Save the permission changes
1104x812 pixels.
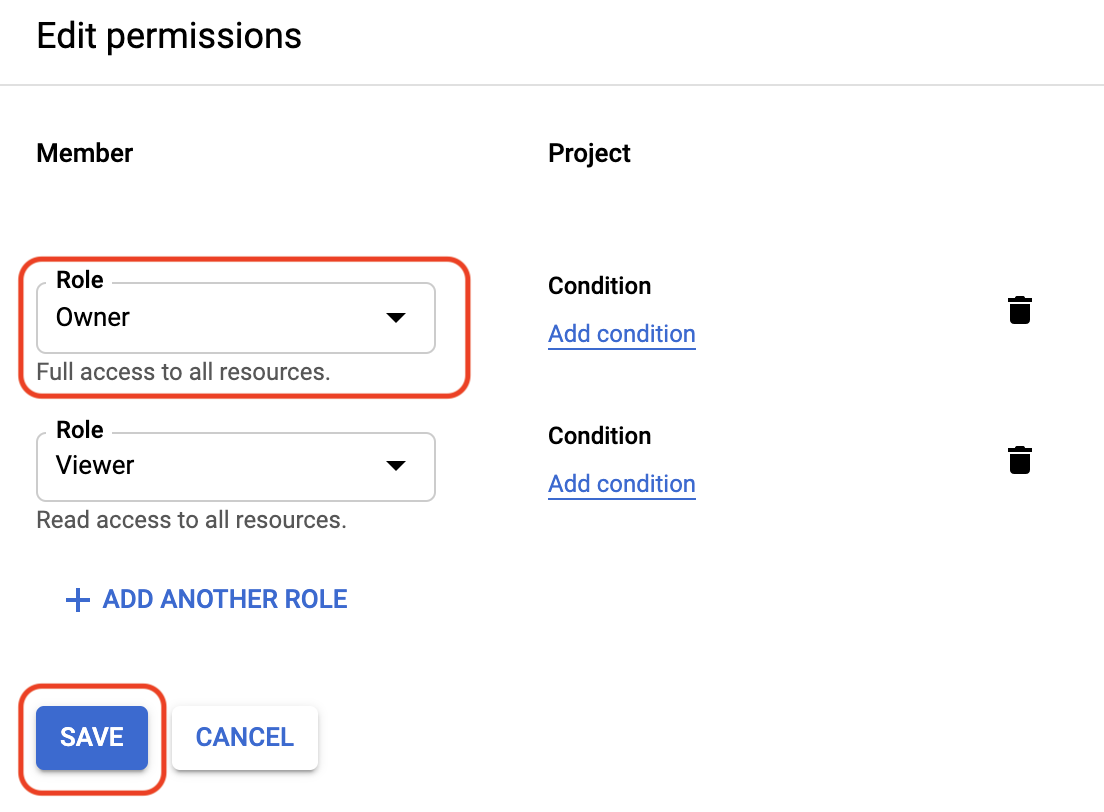click(92, 737)
